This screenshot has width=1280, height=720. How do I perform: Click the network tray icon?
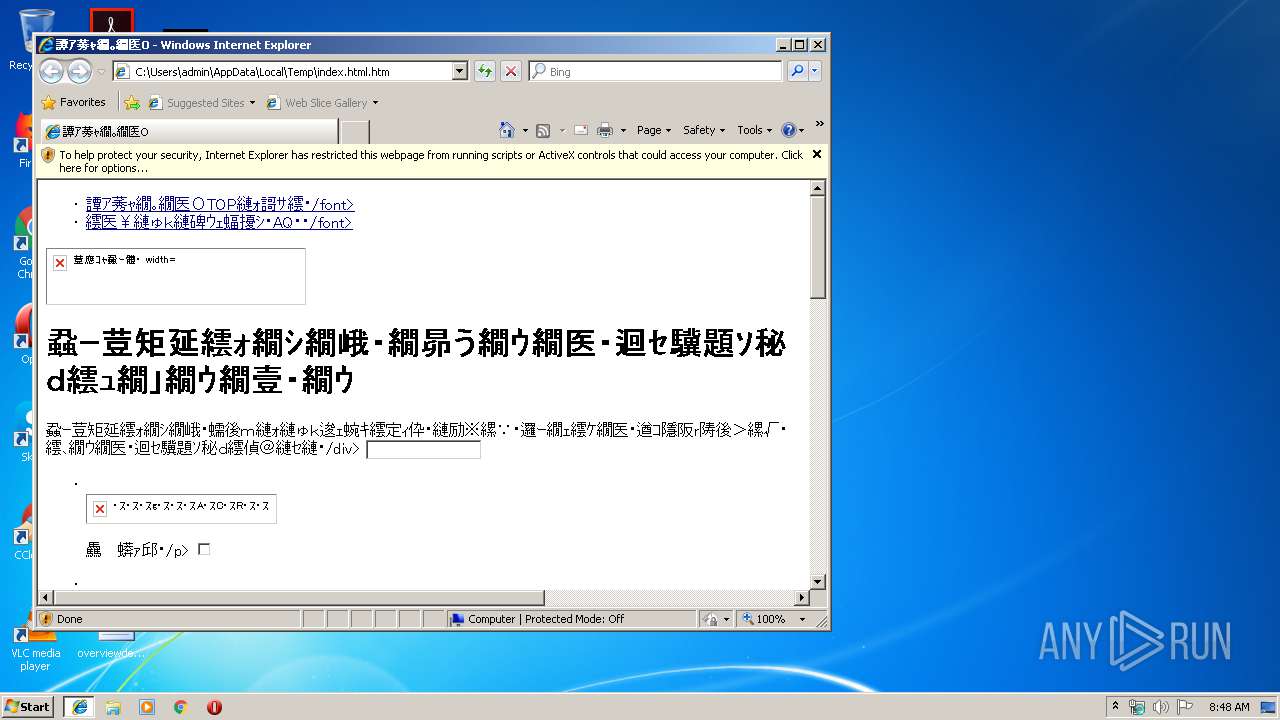pos(1137,707)
